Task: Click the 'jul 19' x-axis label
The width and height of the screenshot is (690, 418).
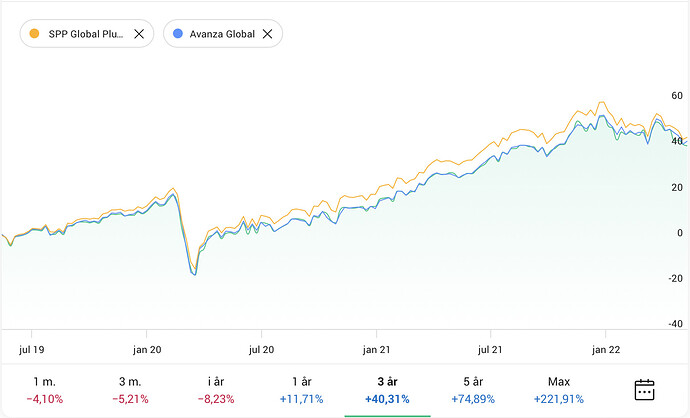Action: coord(32,349)
